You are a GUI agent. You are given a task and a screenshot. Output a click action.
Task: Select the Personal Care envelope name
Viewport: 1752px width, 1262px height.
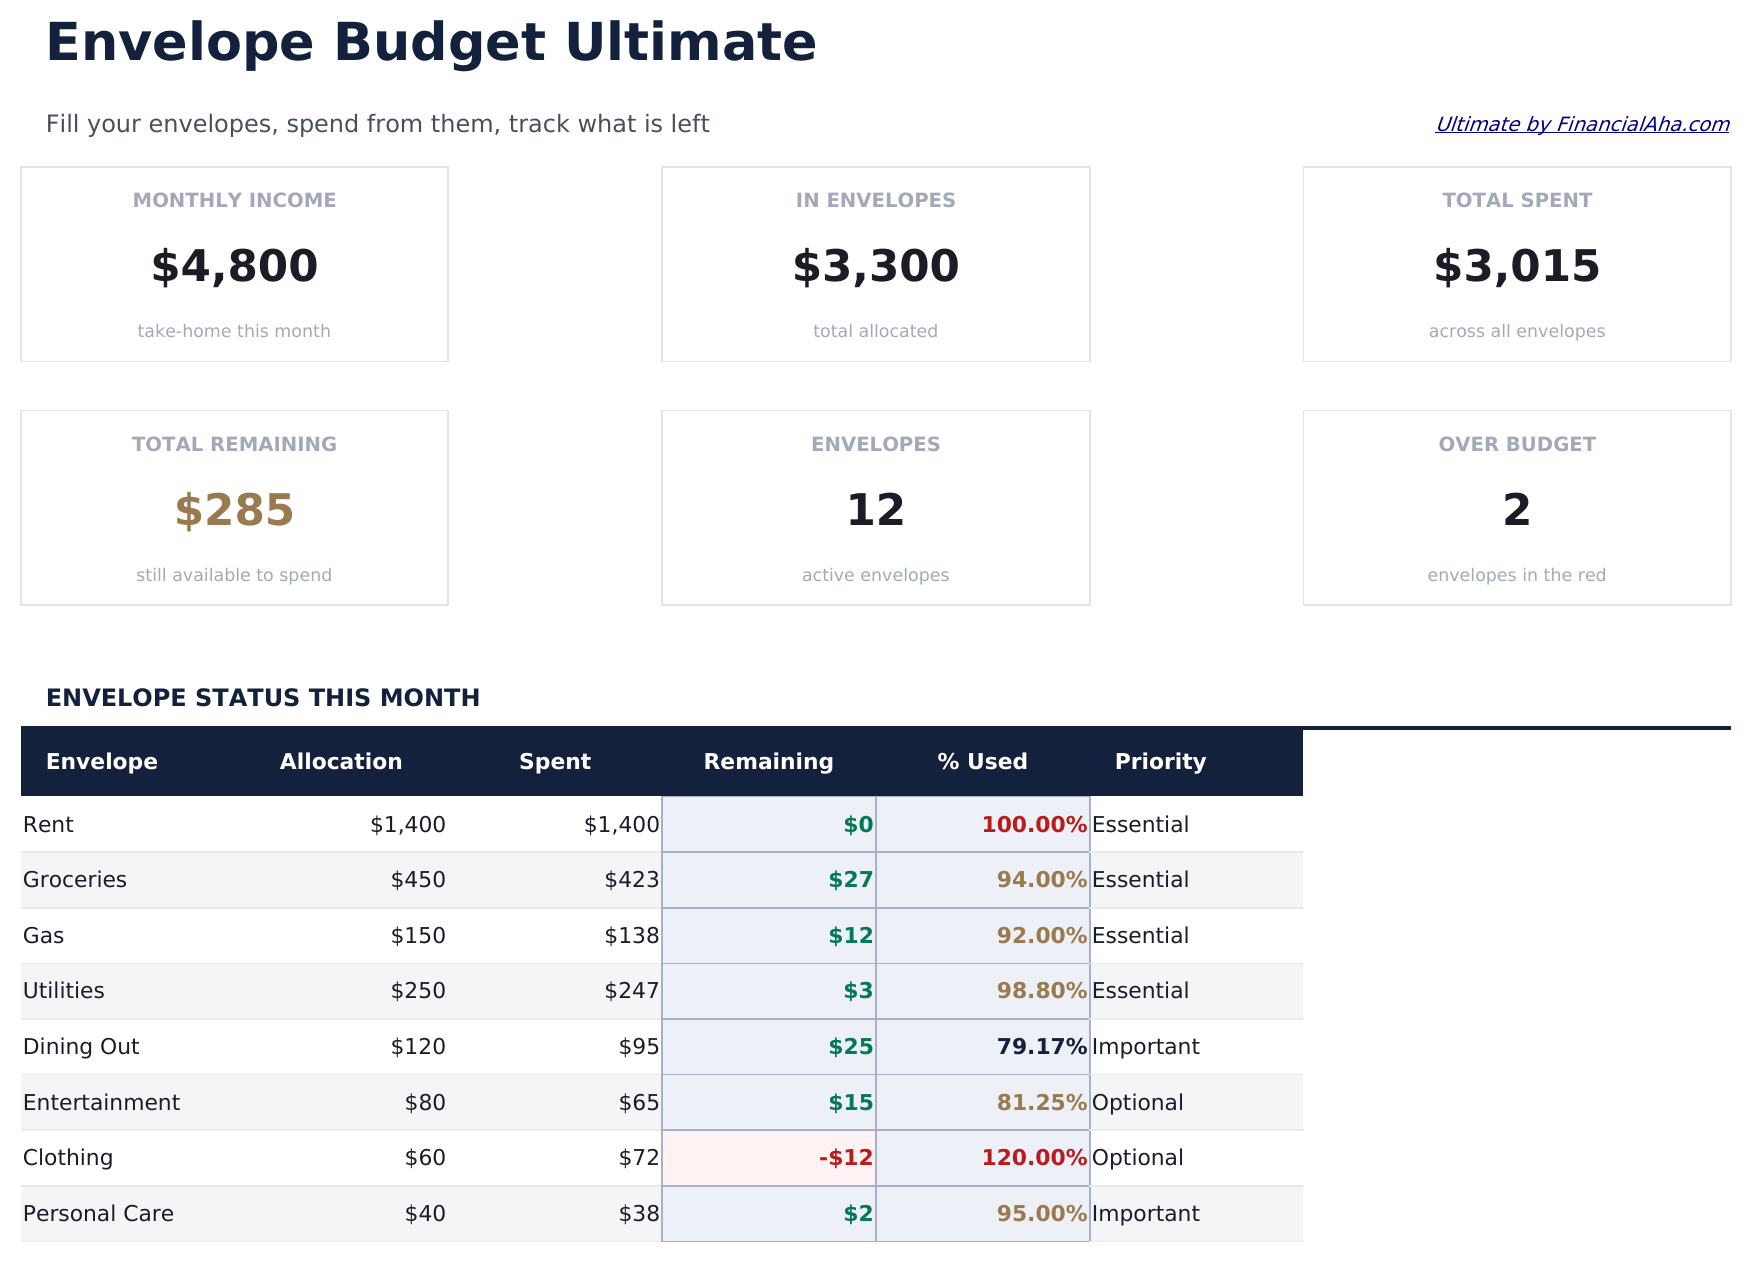coord(98,1213)
